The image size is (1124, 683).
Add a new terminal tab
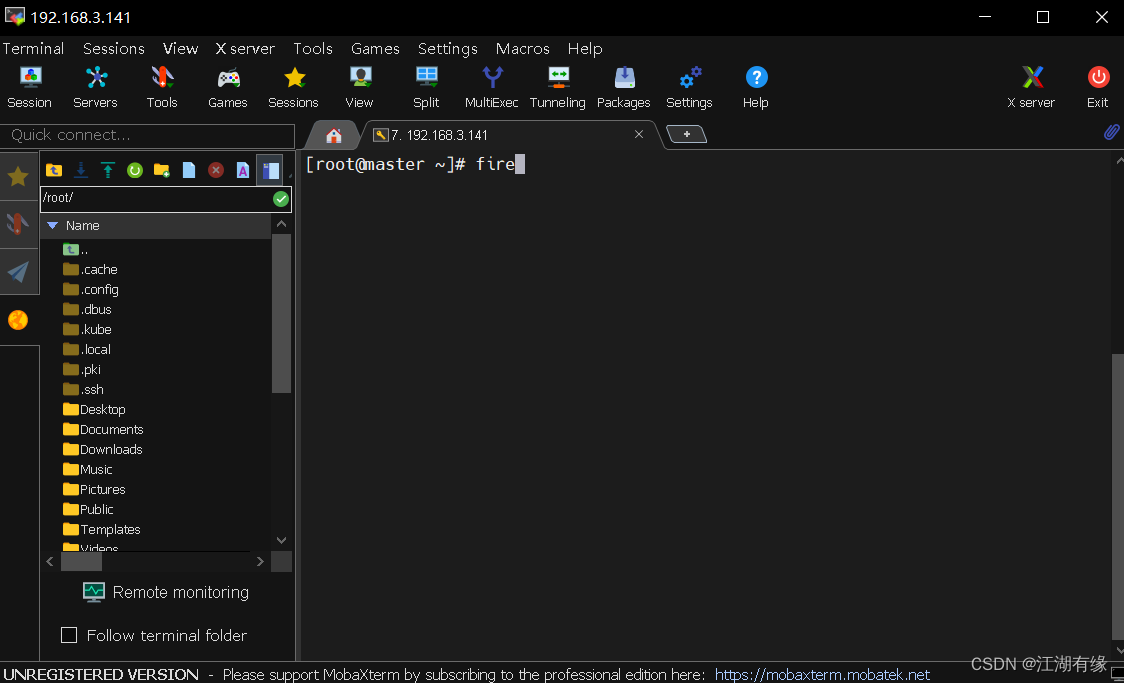686,134
